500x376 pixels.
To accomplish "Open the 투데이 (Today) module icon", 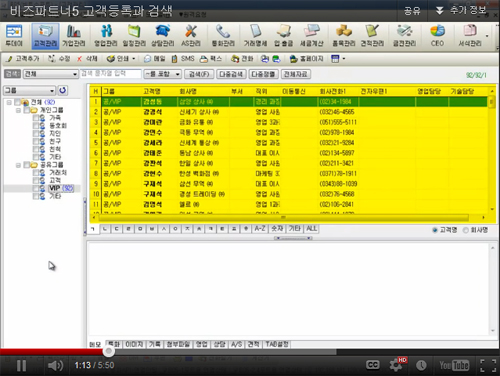I will click(x=14, y=35).
